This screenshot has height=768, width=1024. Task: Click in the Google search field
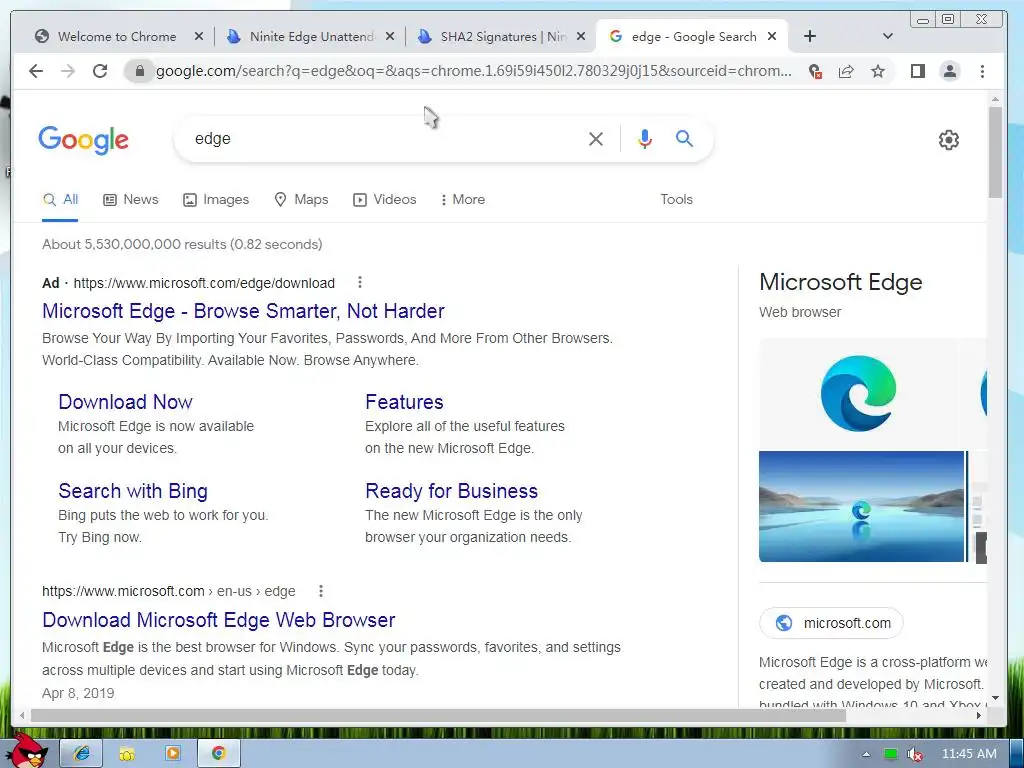[385, 138]
